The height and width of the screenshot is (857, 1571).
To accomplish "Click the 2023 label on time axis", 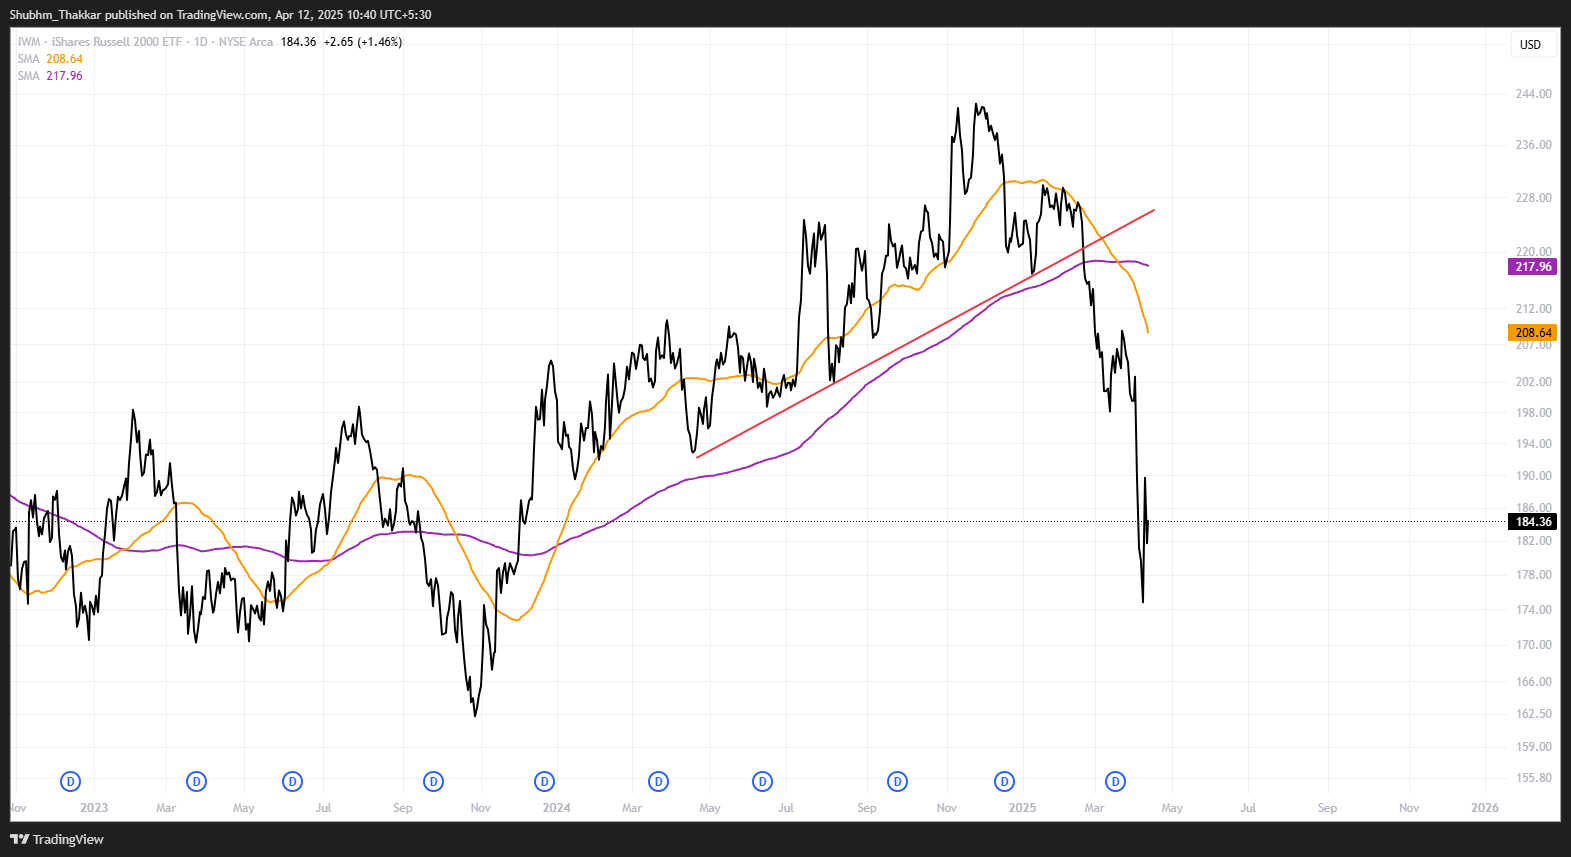I will (x=94, y=808).
